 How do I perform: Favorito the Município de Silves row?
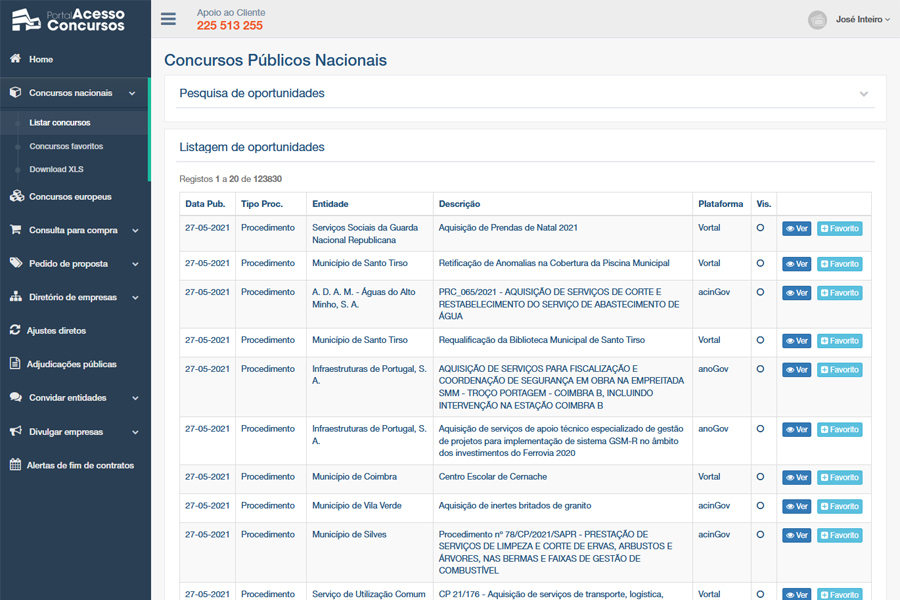[x=839, y=535]
